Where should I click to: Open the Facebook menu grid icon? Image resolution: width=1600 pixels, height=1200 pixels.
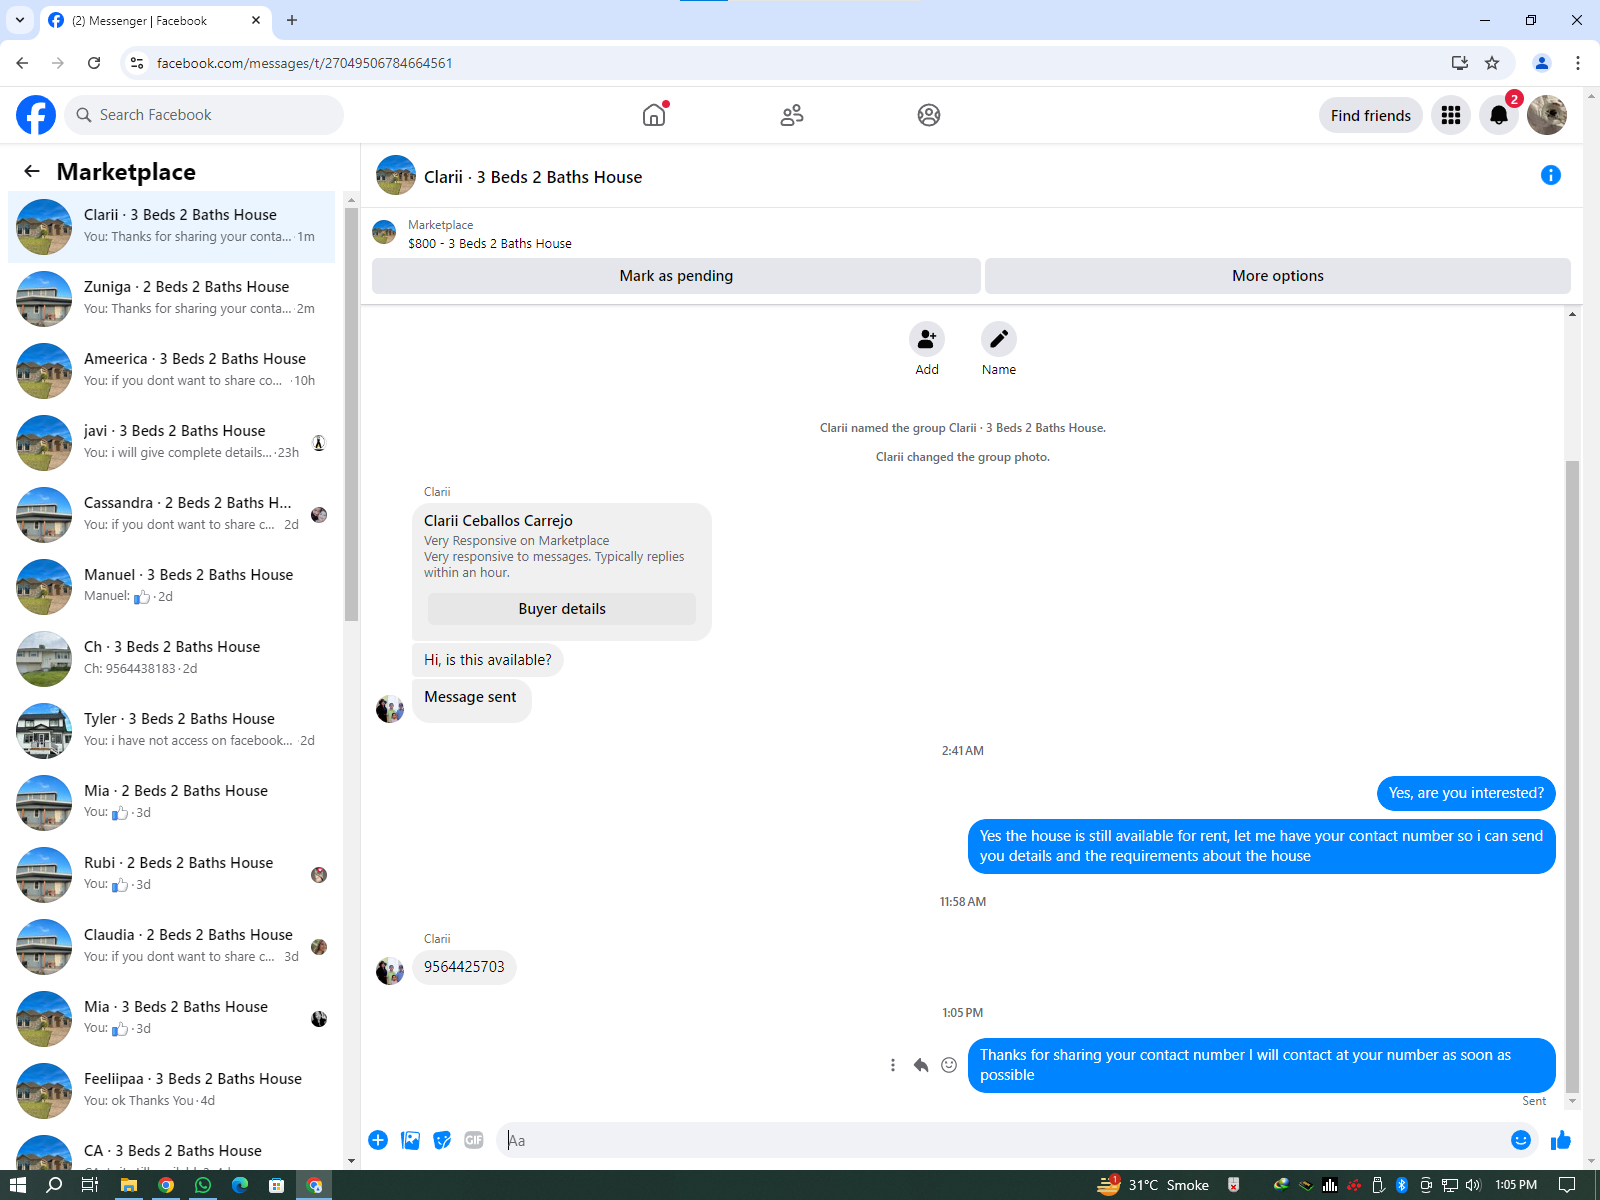(x=1451, y=115)
